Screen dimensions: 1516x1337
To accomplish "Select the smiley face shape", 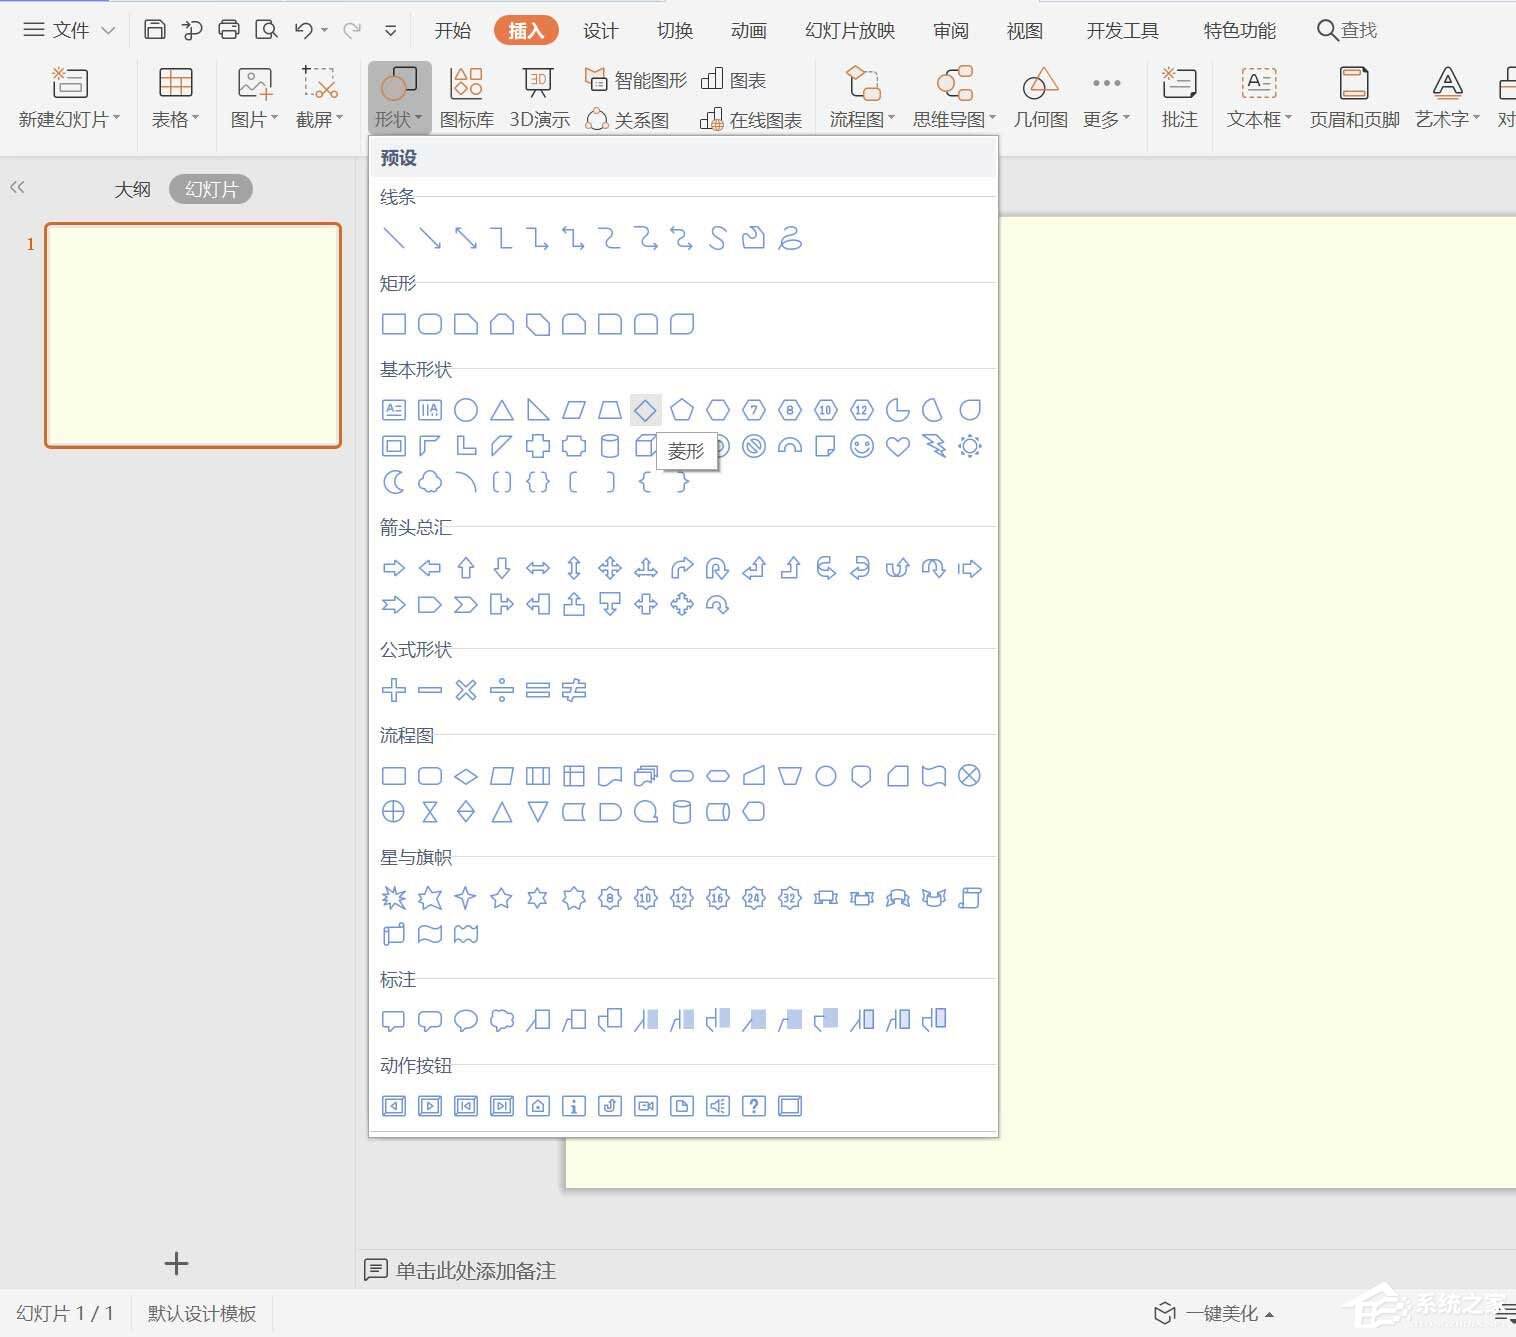I will 862,446.
